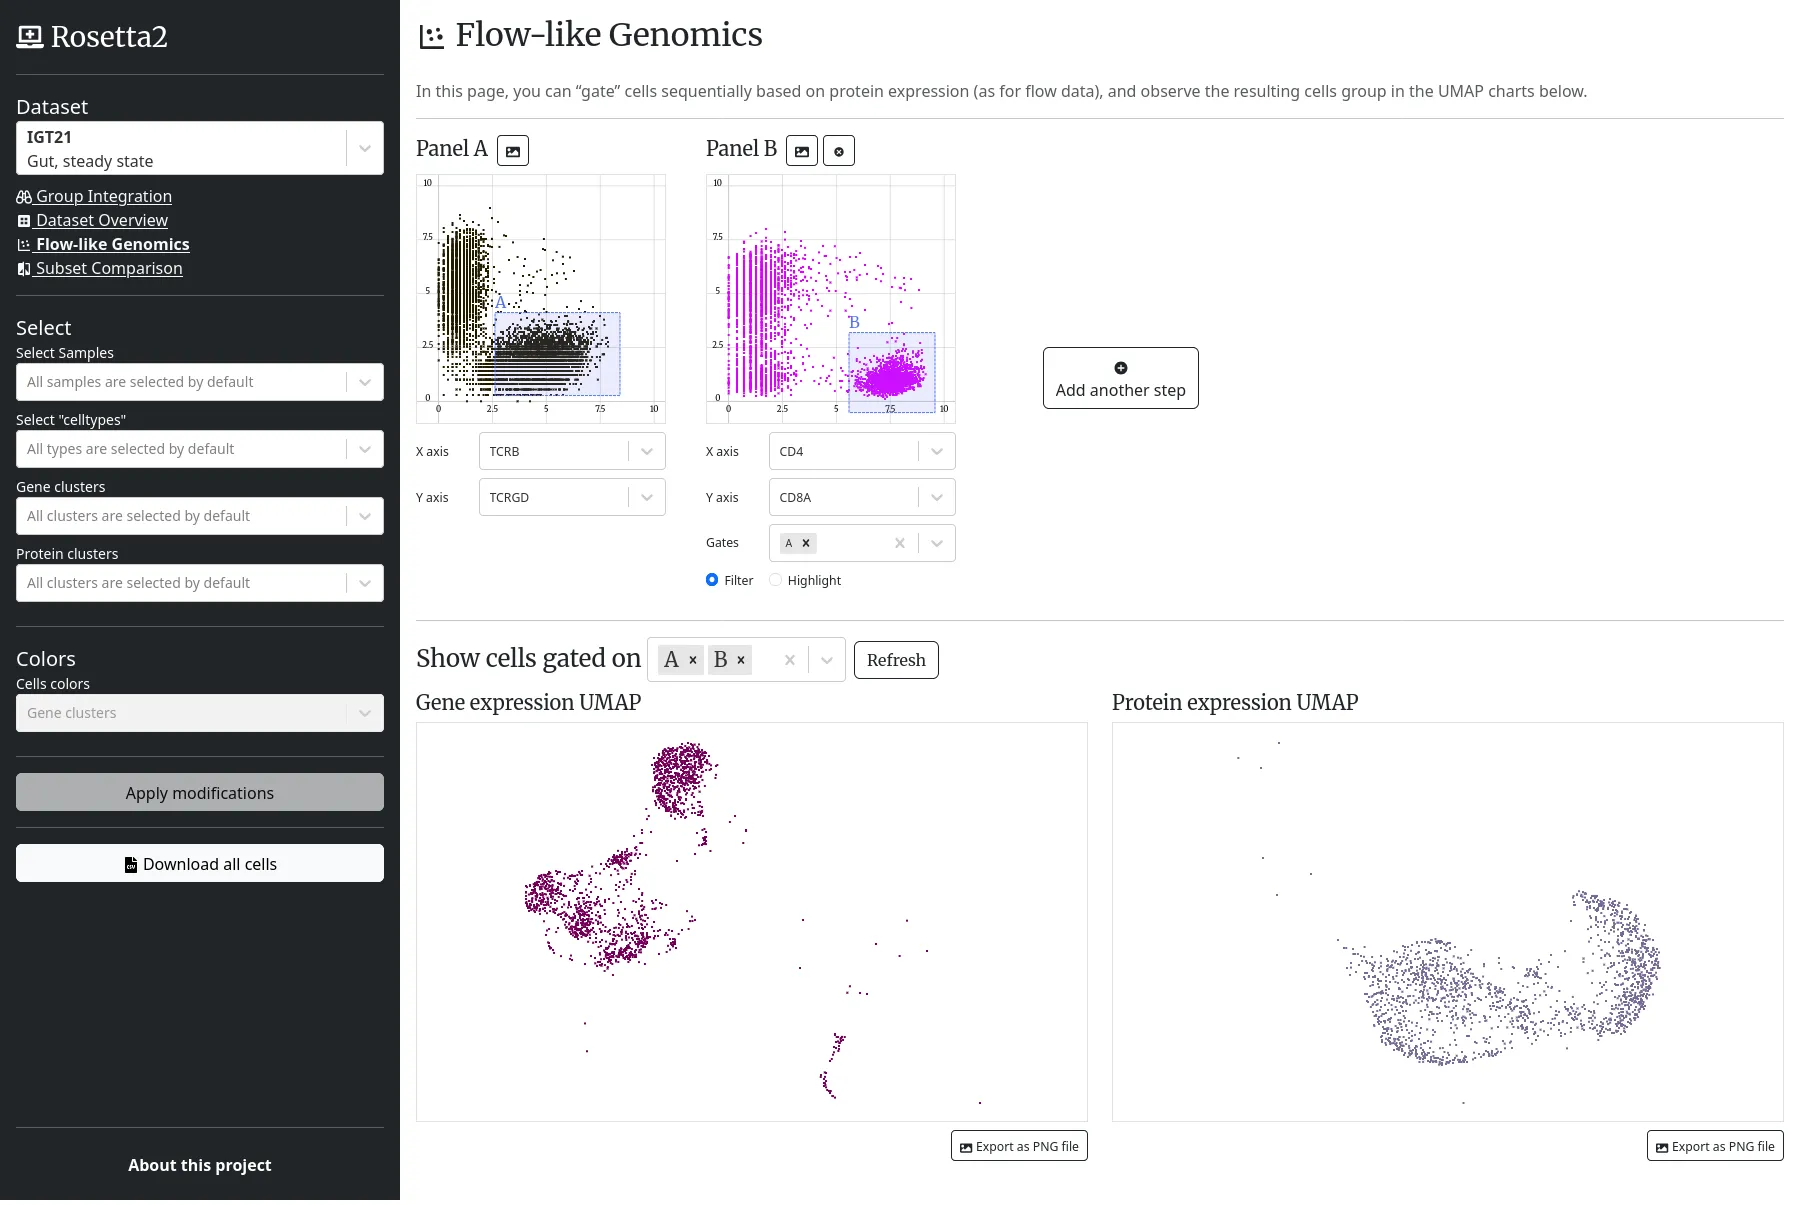
Task: Click Add another step button
Action: 1120,378
